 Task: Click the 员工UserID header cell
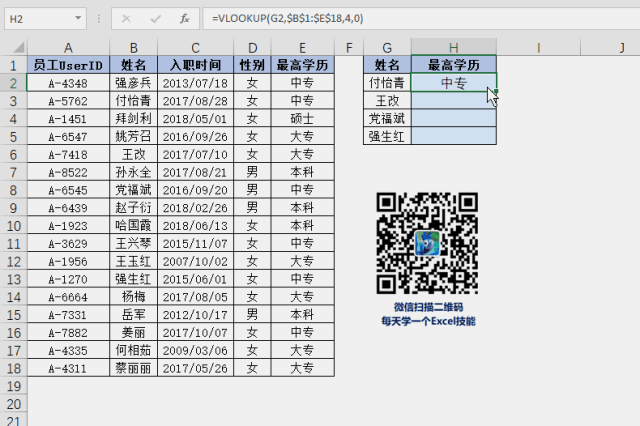(x=68, y=65)
